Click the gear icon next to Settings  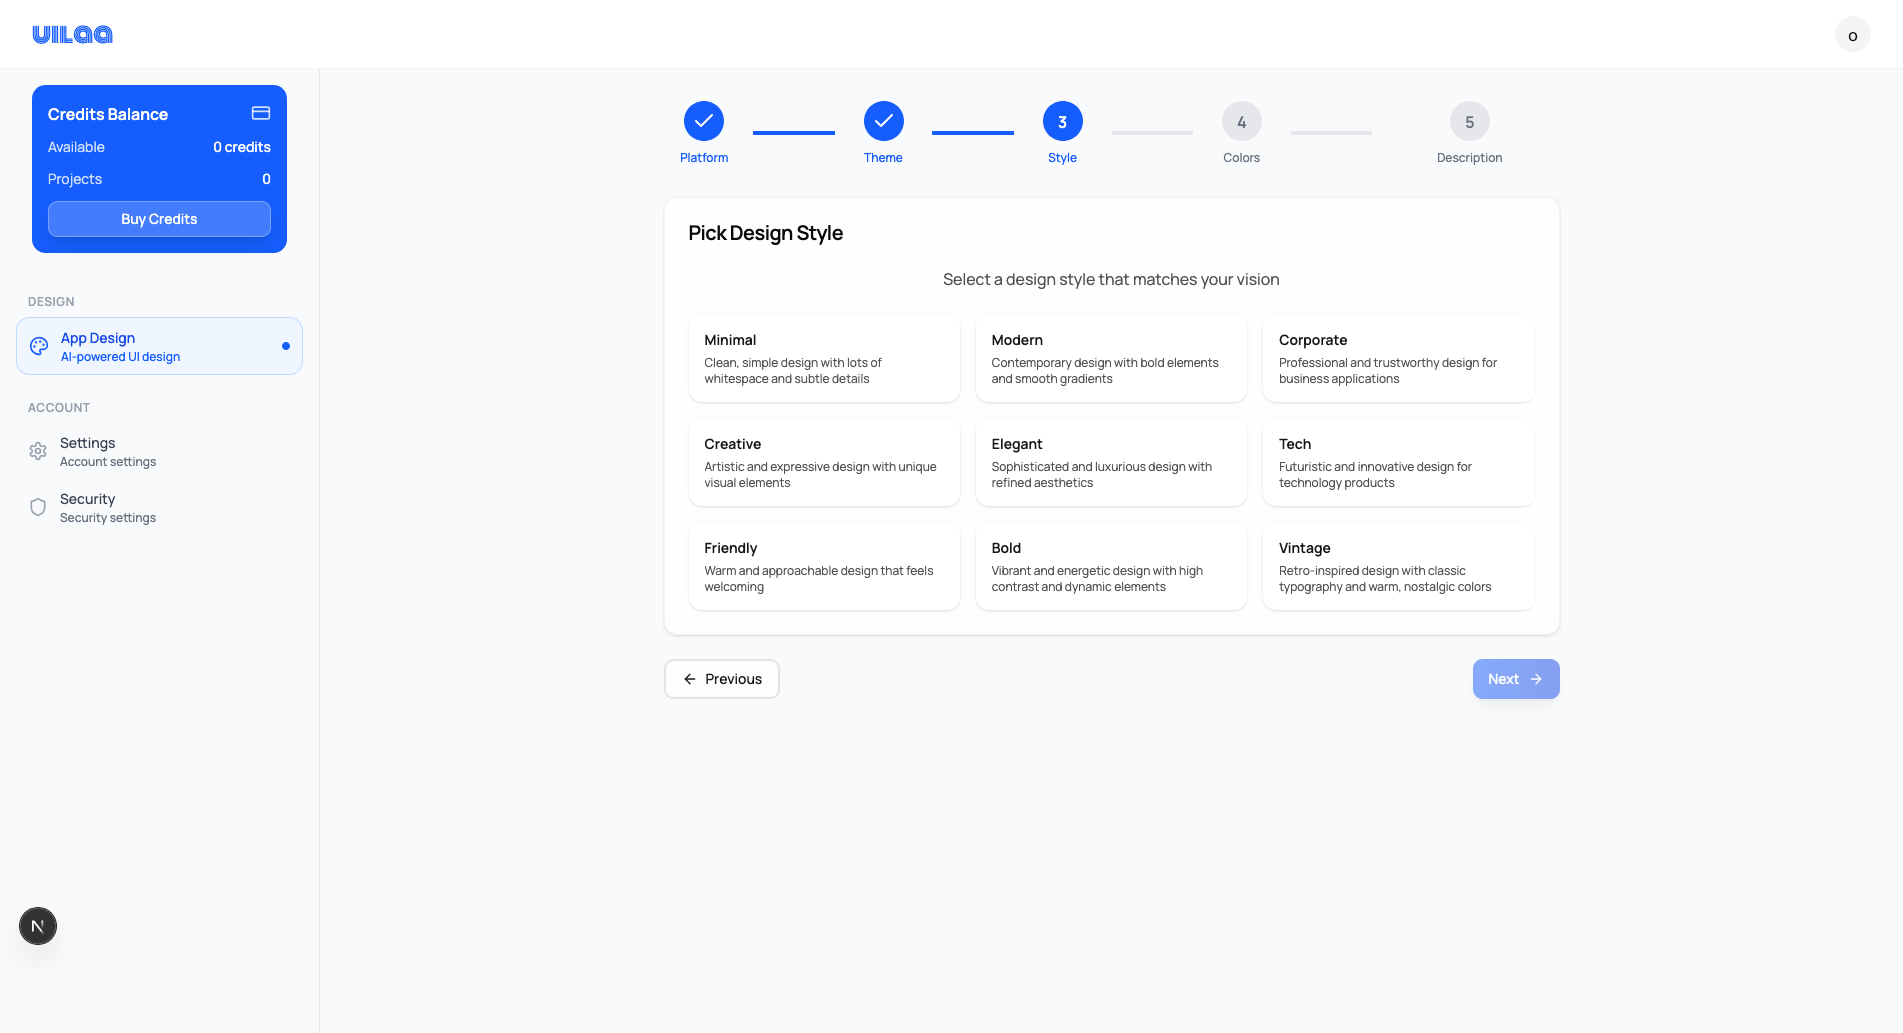(38, 451)
